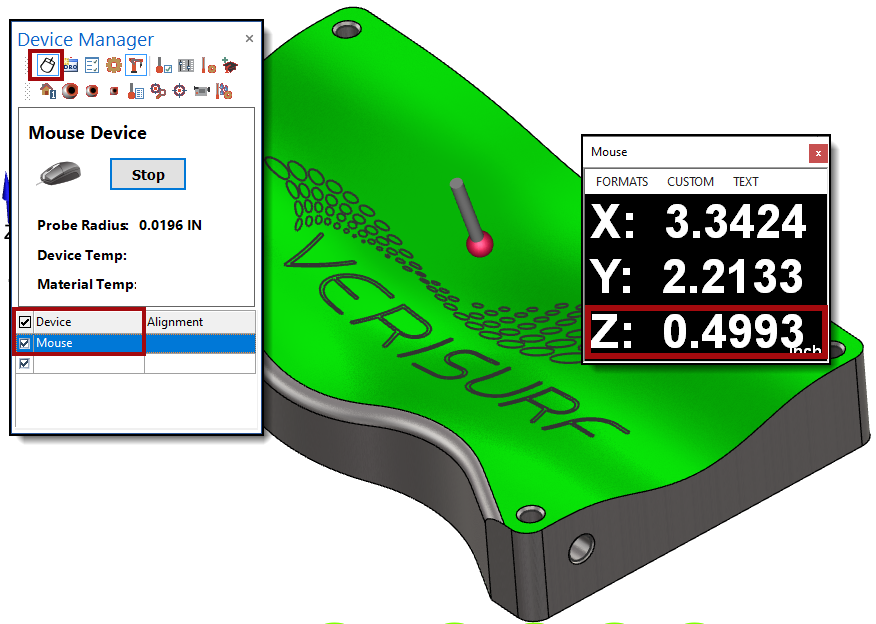Select the mouse device icon in Device Manager
The height and width of the screenshot is (624, 876).
click(x=47, y=65)
